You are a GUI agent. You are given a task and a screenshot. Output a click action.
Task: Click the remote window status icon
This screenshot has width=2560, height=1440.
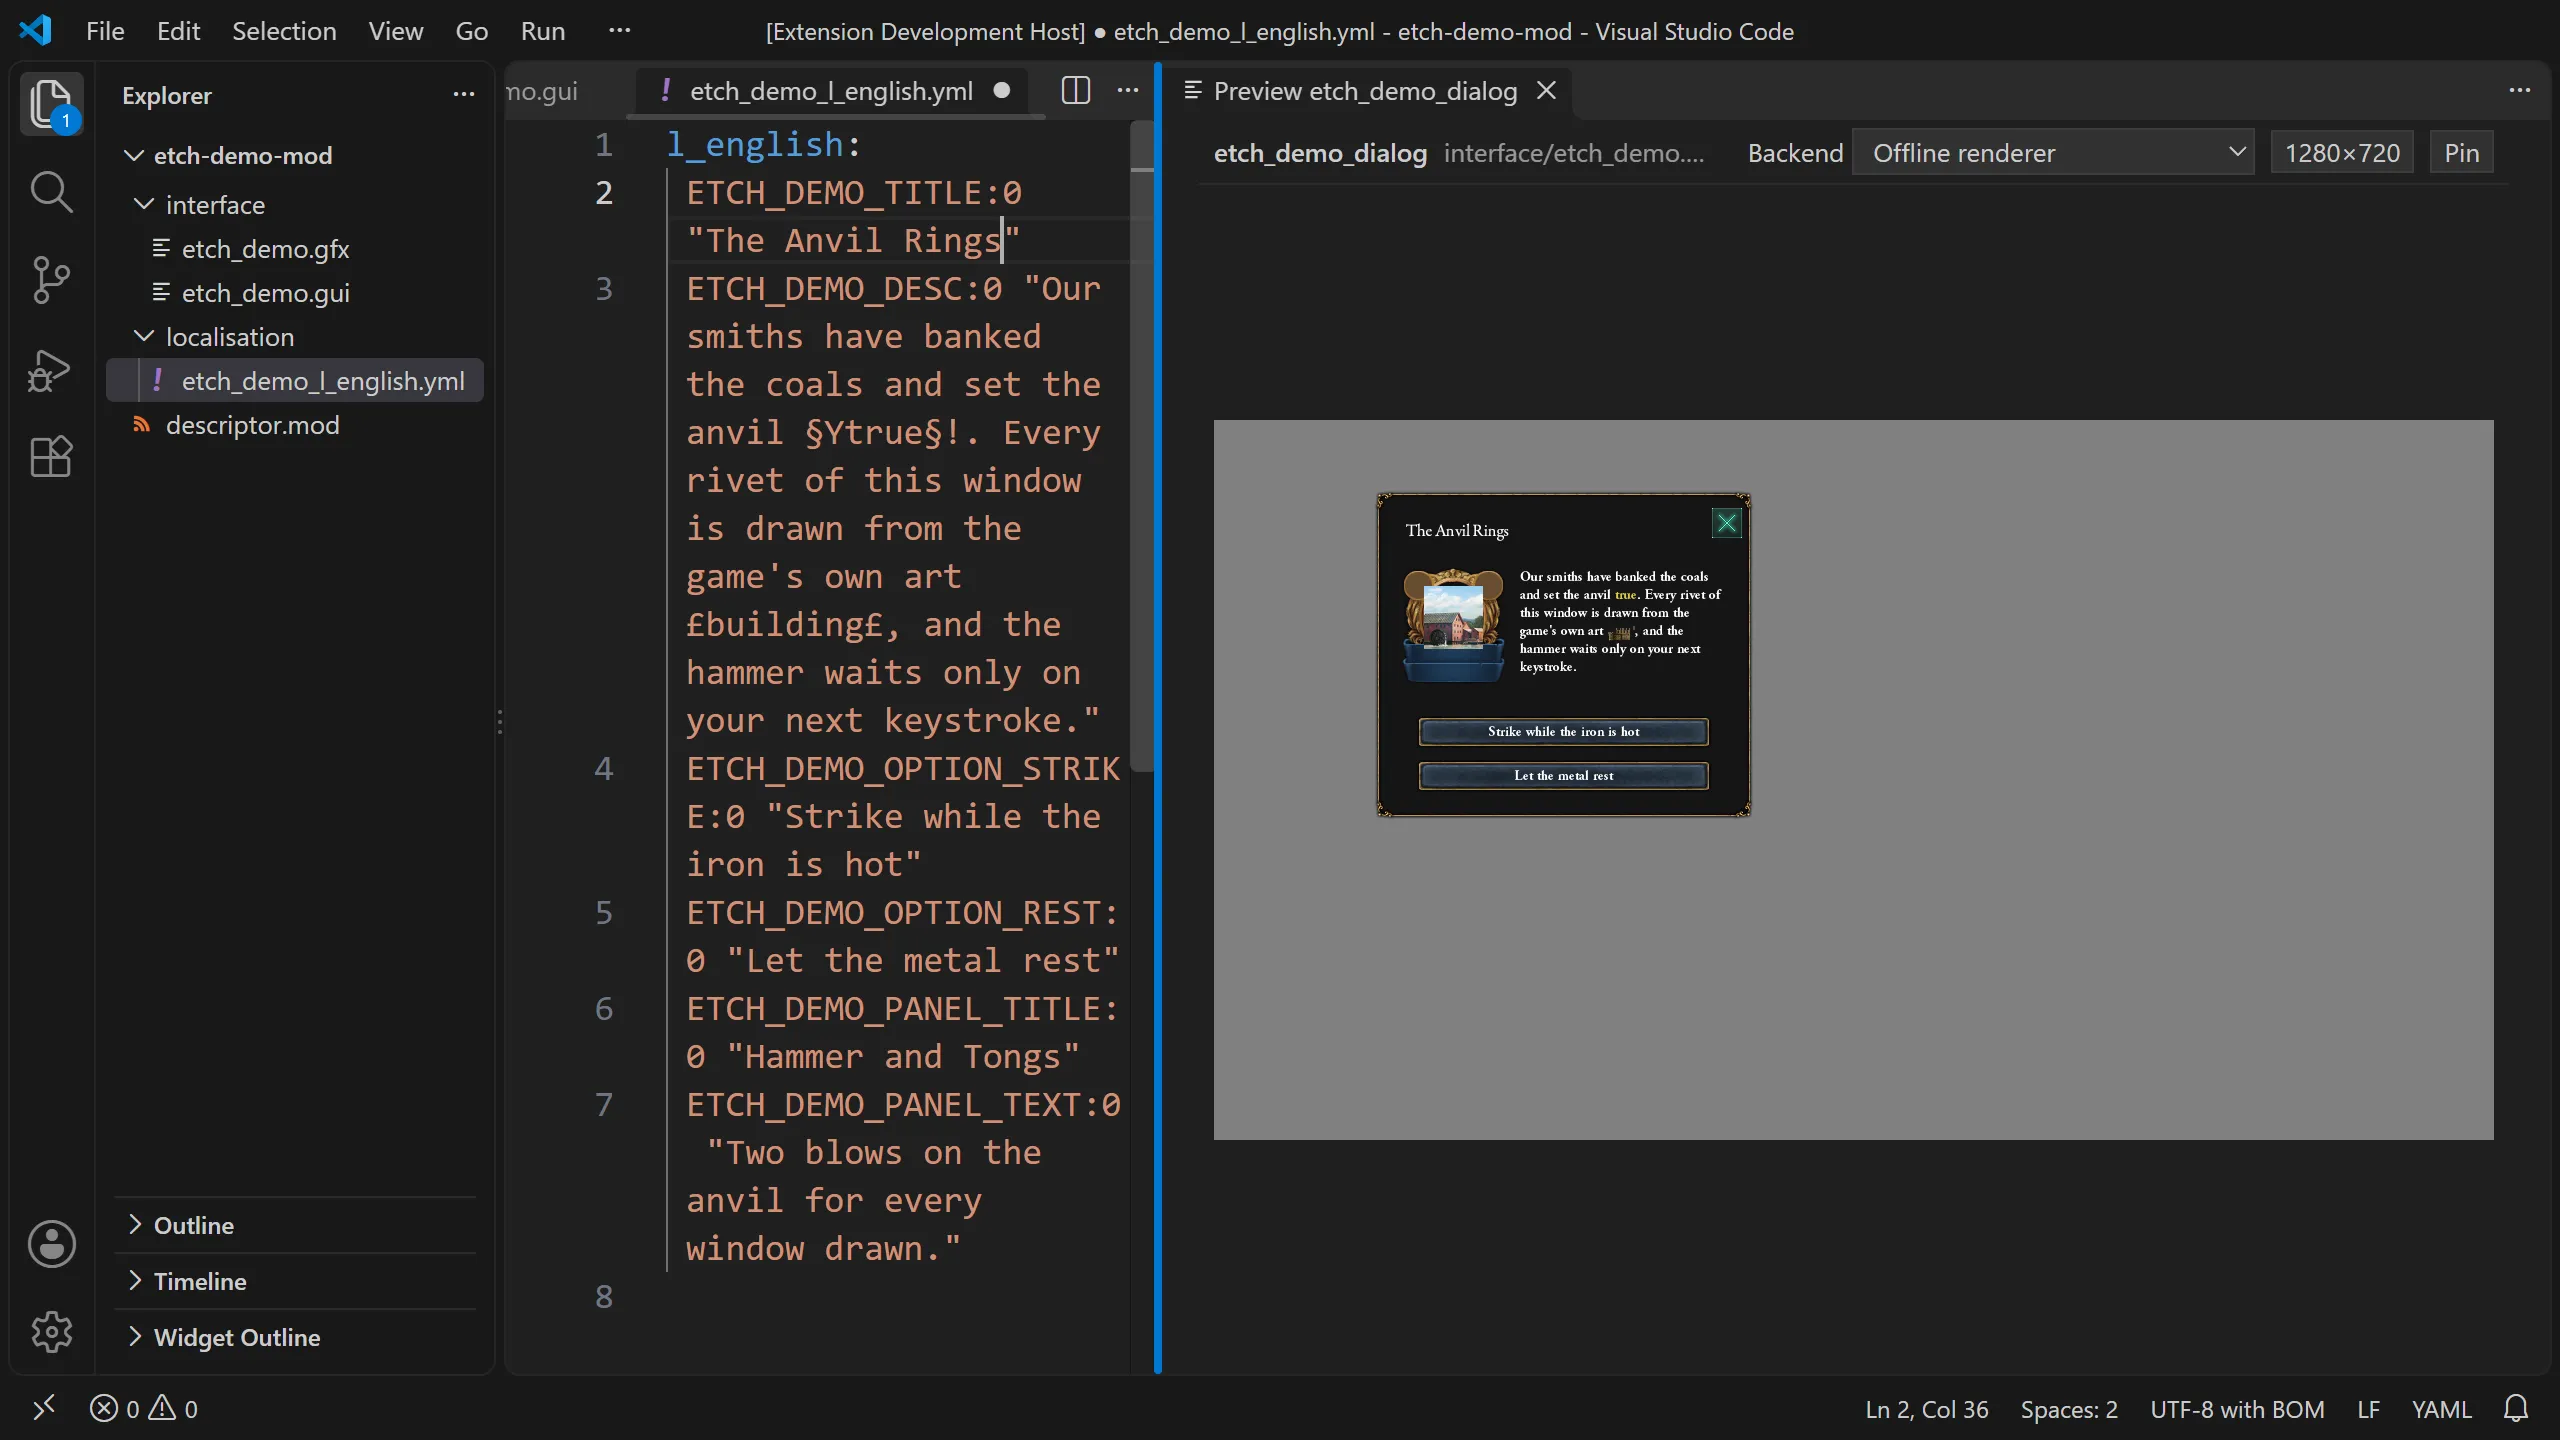[44, 1409]
